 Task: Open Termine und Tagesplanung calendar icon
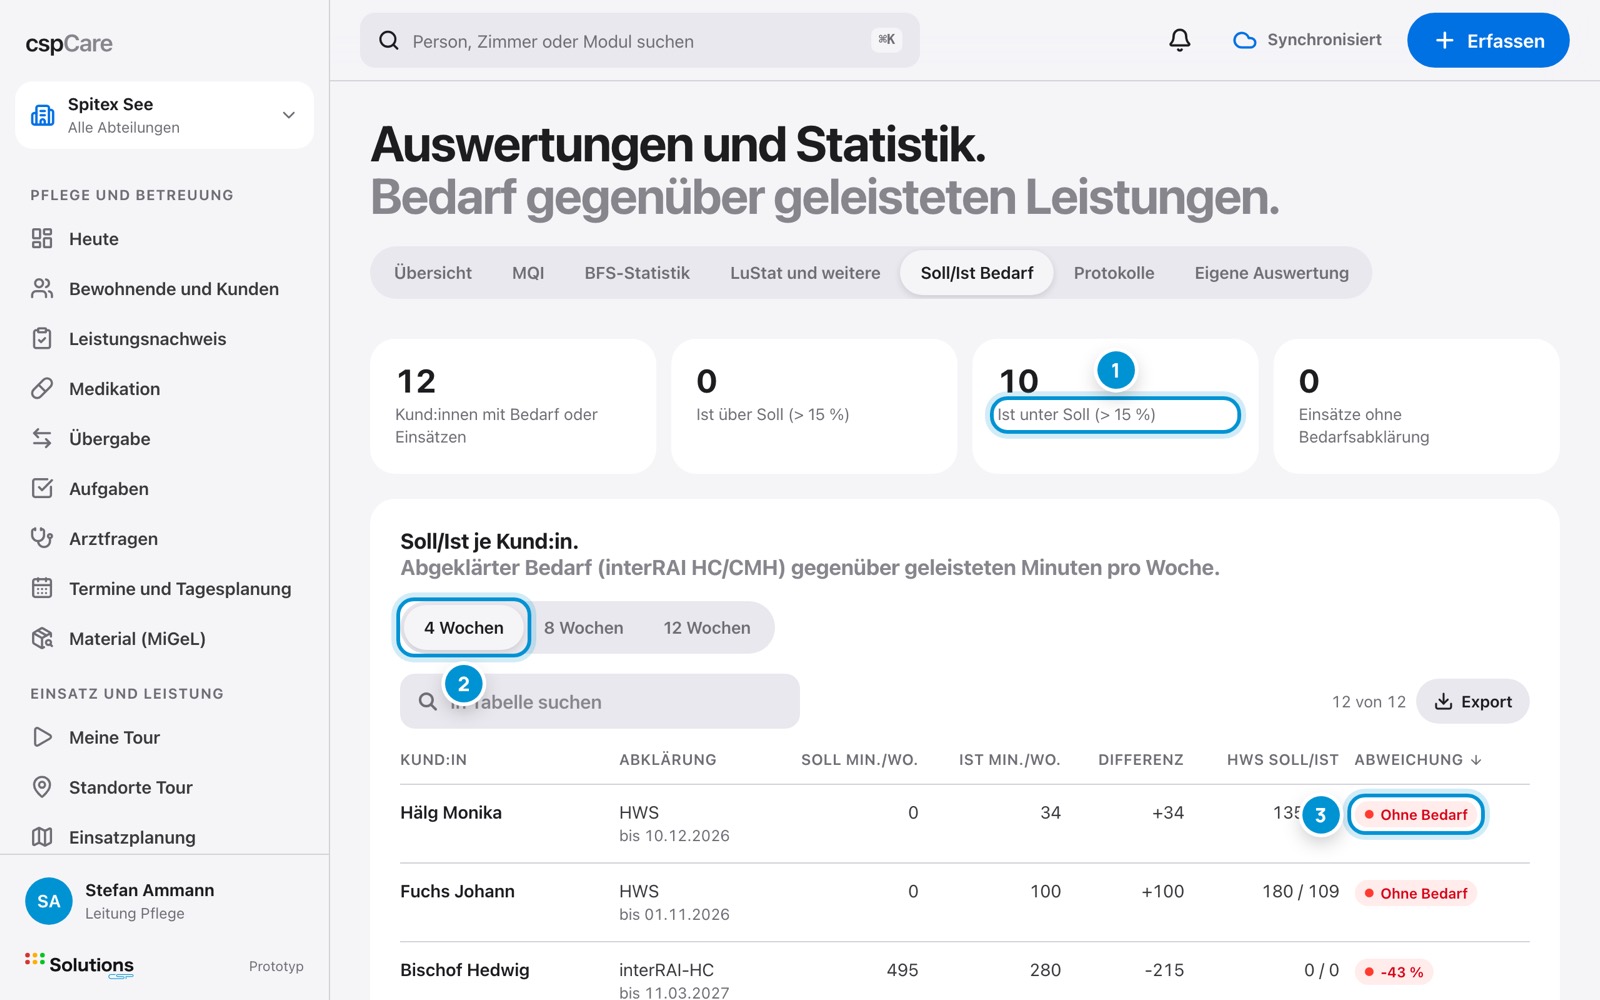[42, 588]
